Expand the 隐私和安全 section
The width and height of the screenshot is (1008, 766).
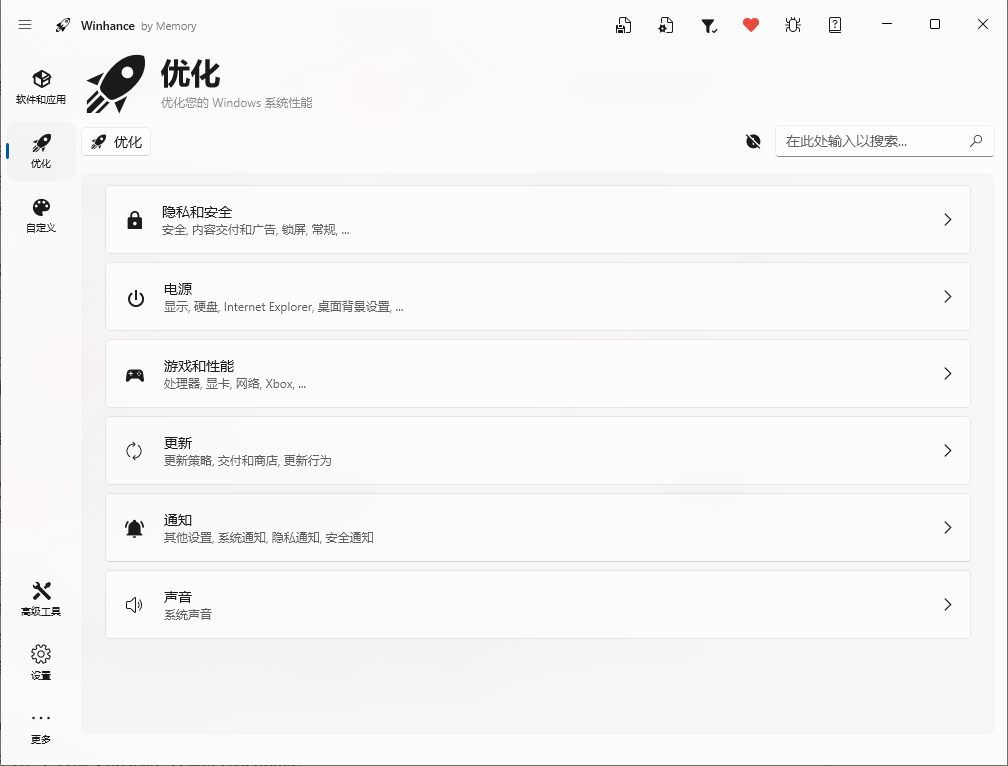pos(538,219)
